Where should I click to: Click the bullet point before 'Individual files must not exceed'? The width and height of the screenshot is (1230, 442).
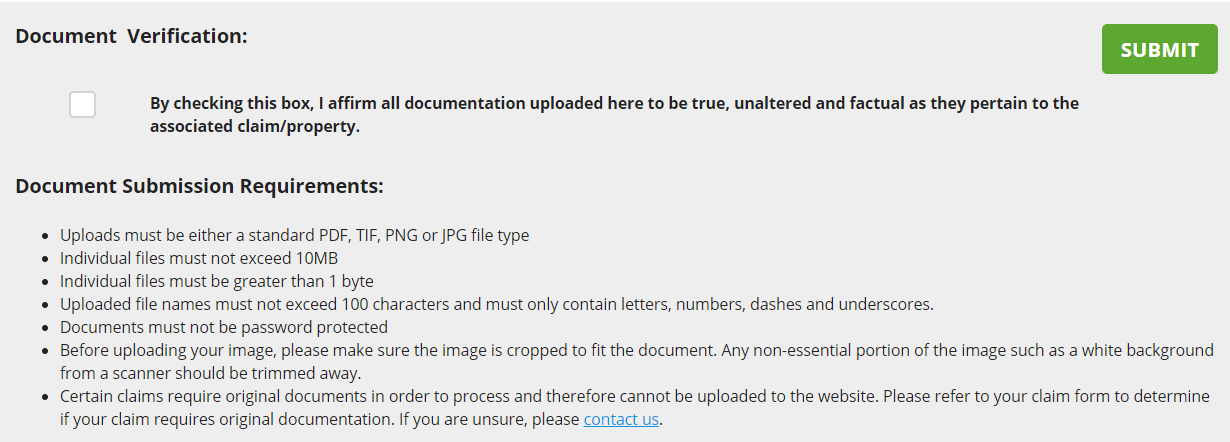(46, 259)
